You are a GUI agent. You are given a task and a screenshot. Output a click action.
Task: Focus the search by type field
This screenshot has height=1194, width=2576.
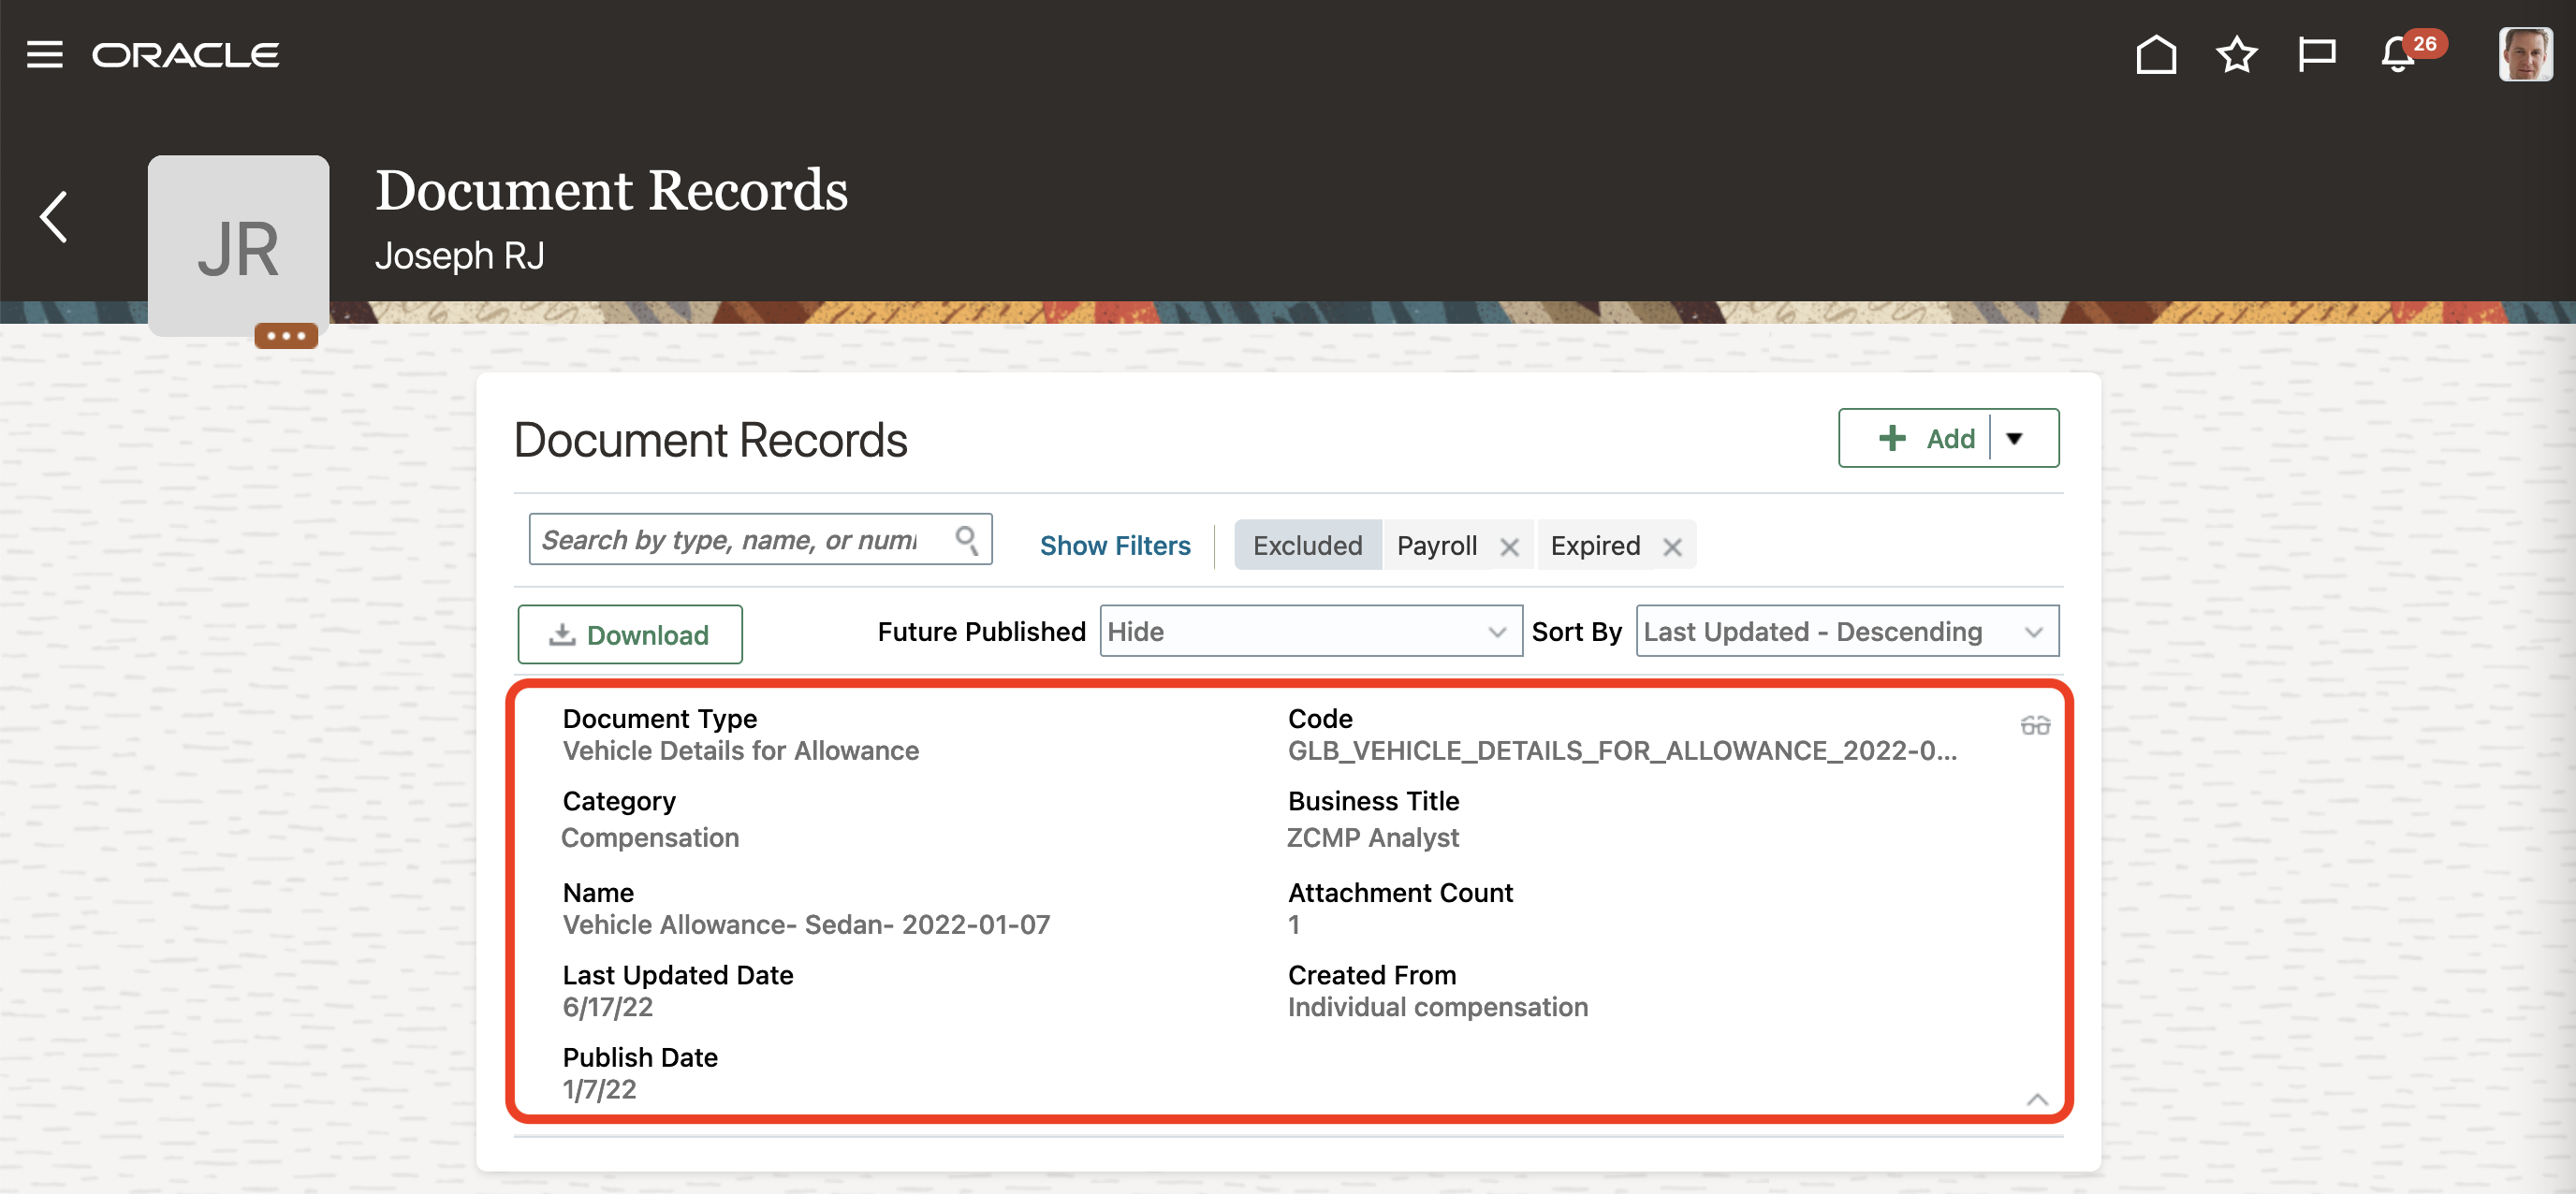[730, 540]
